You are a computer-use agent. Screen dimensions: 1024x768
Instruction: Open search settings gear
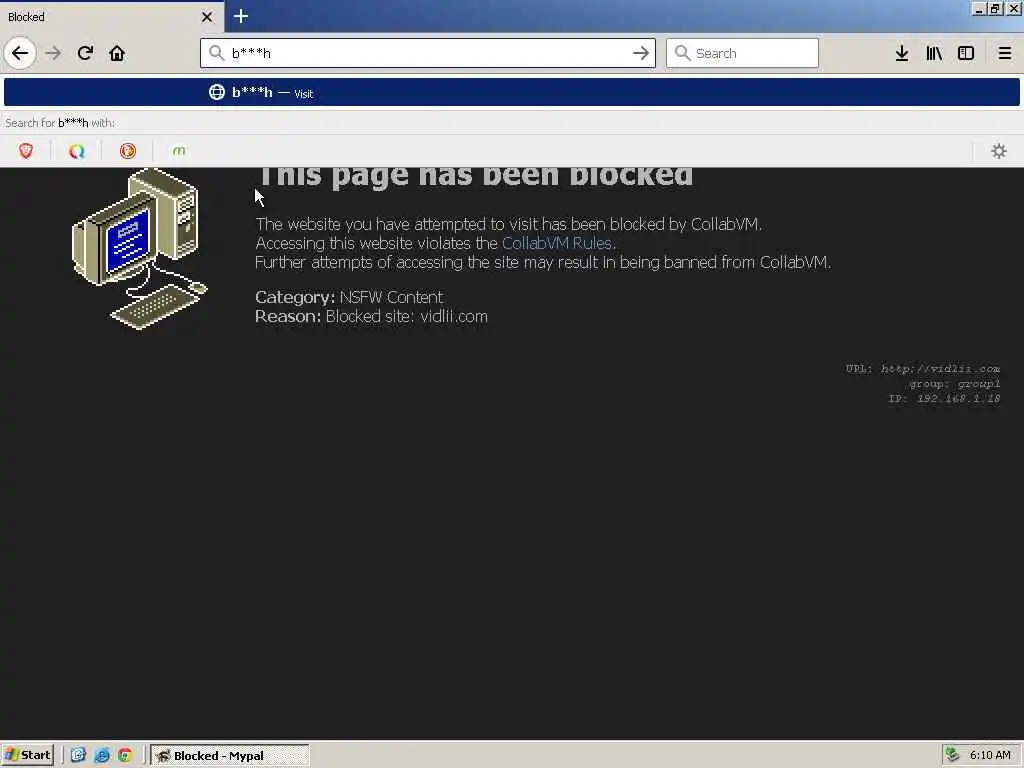point(999,151)
